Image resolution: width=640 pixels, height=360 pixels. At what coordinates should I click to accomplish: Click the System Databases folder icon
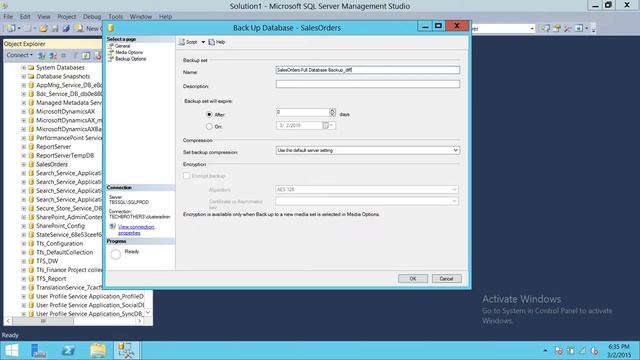31,68
